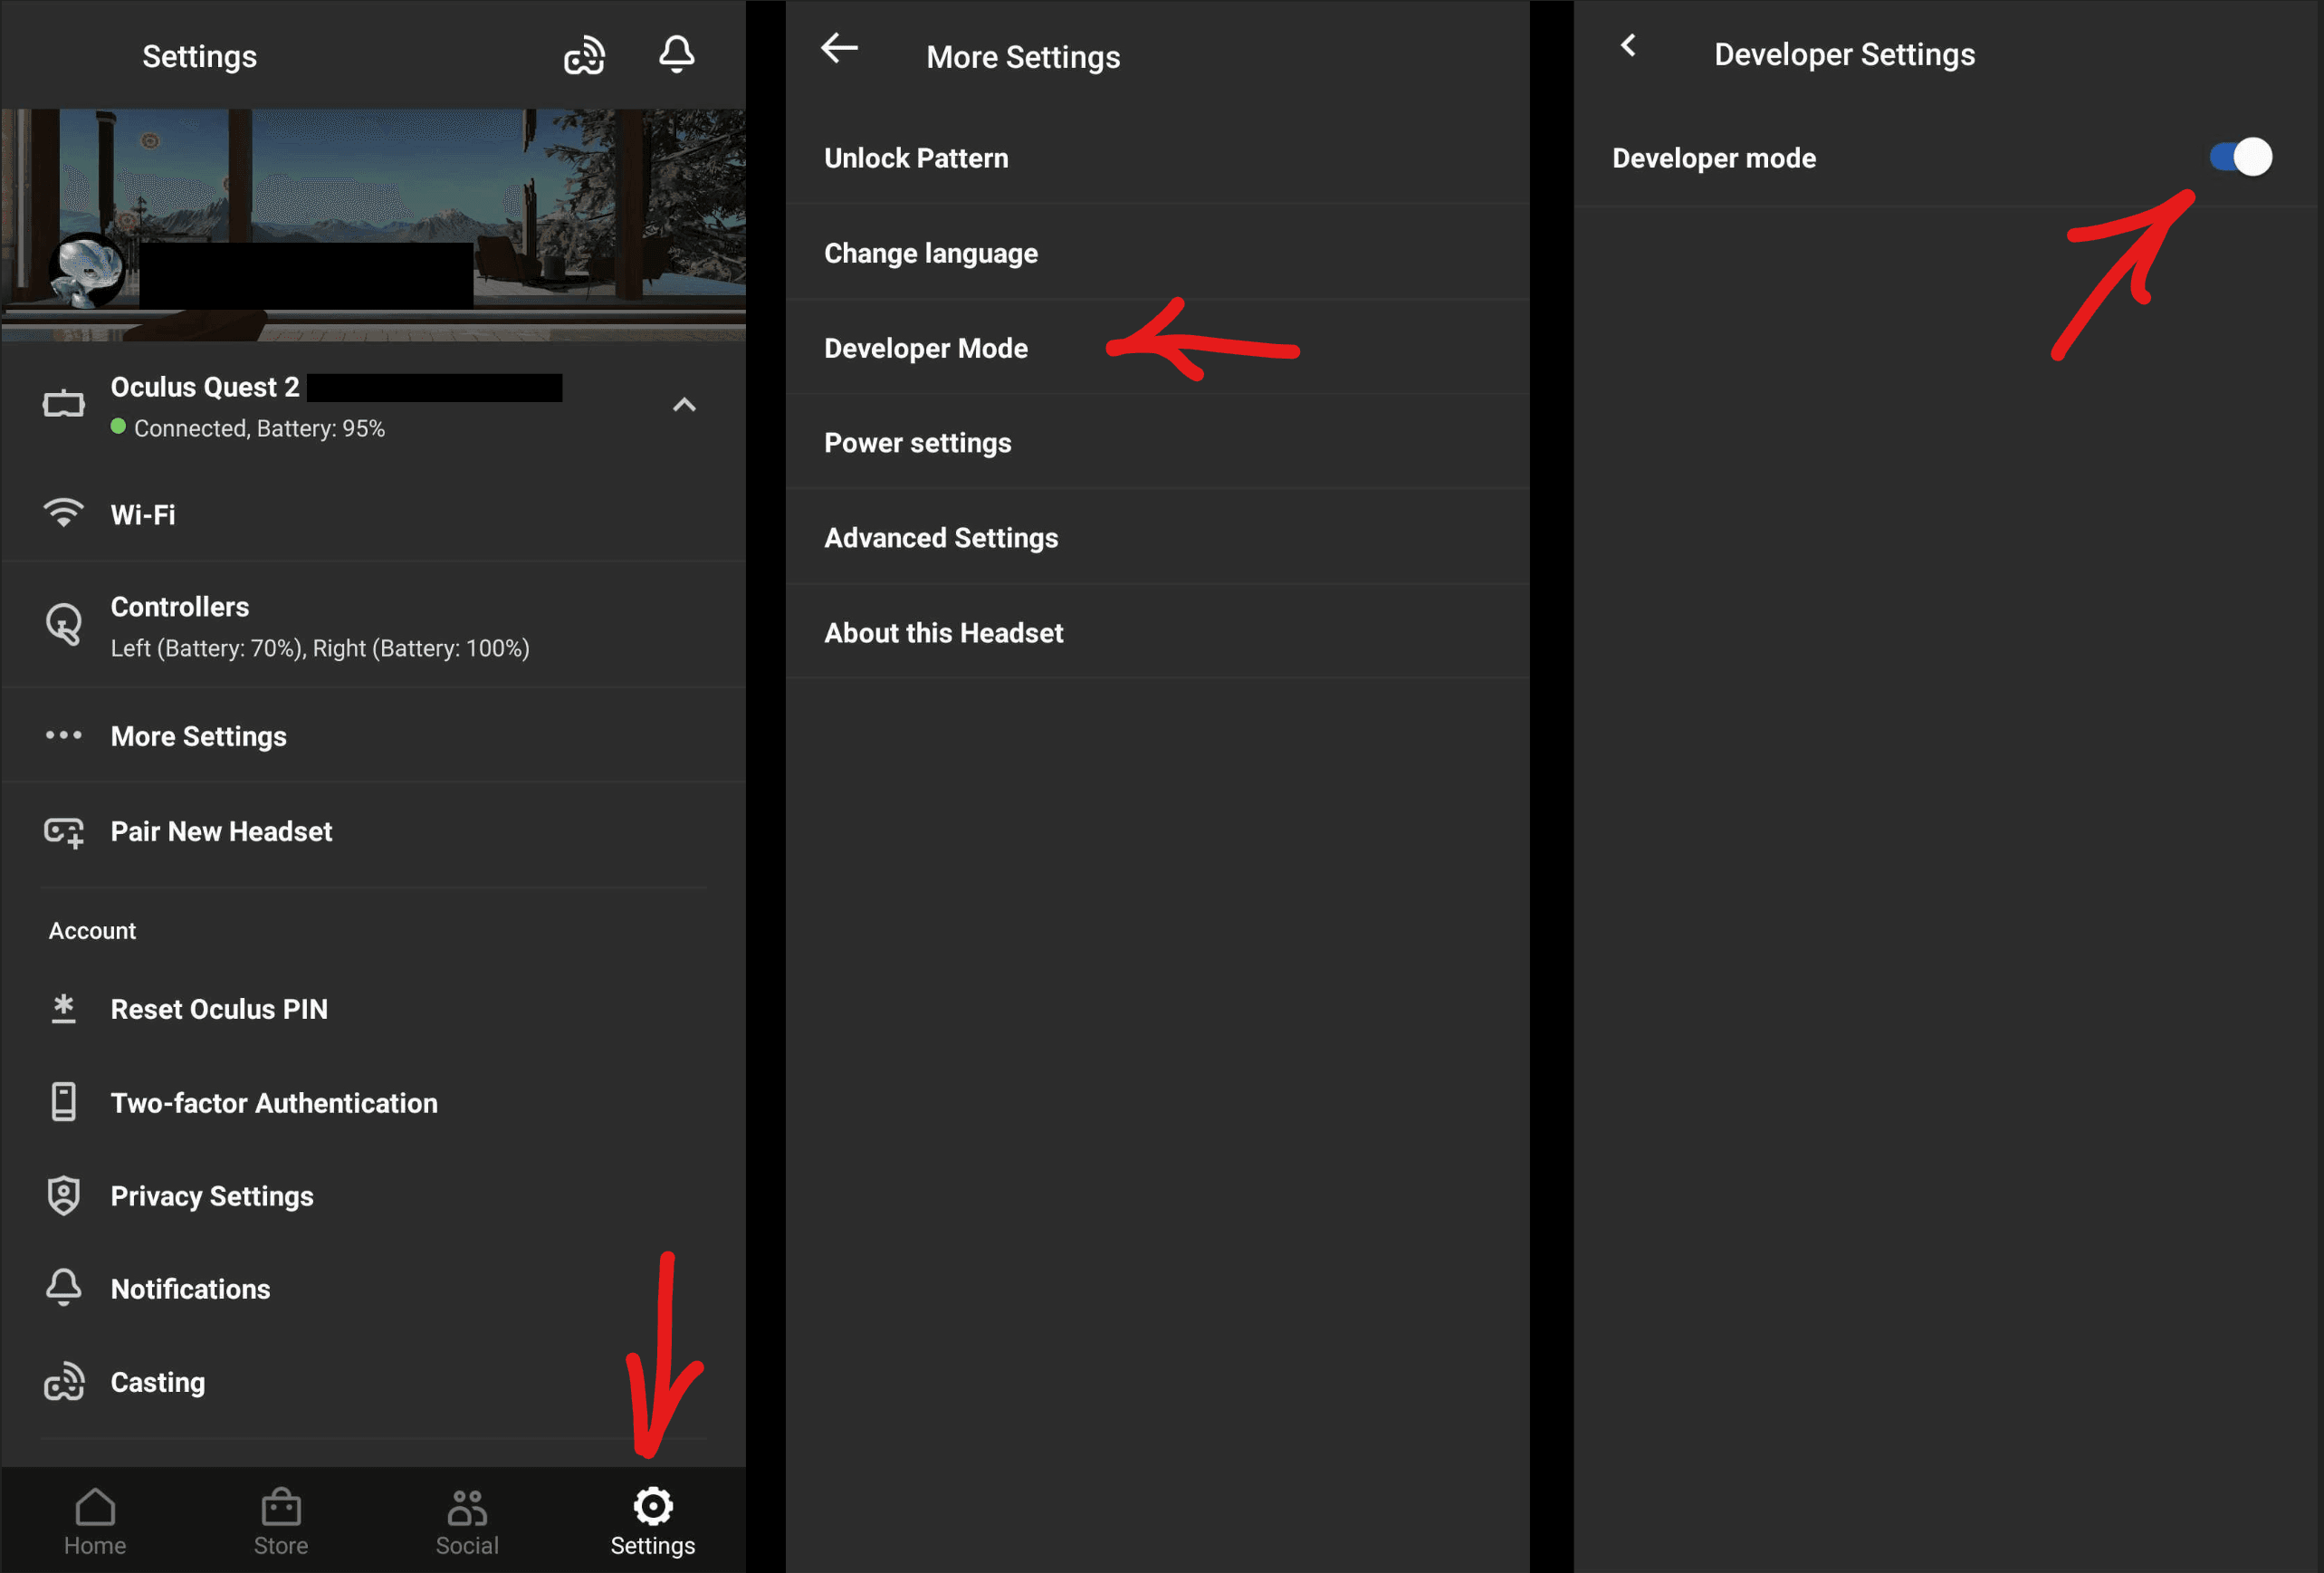Open Reset Oculus PIN
The image size is (2324, 1573).
(x=373, y=1009)
